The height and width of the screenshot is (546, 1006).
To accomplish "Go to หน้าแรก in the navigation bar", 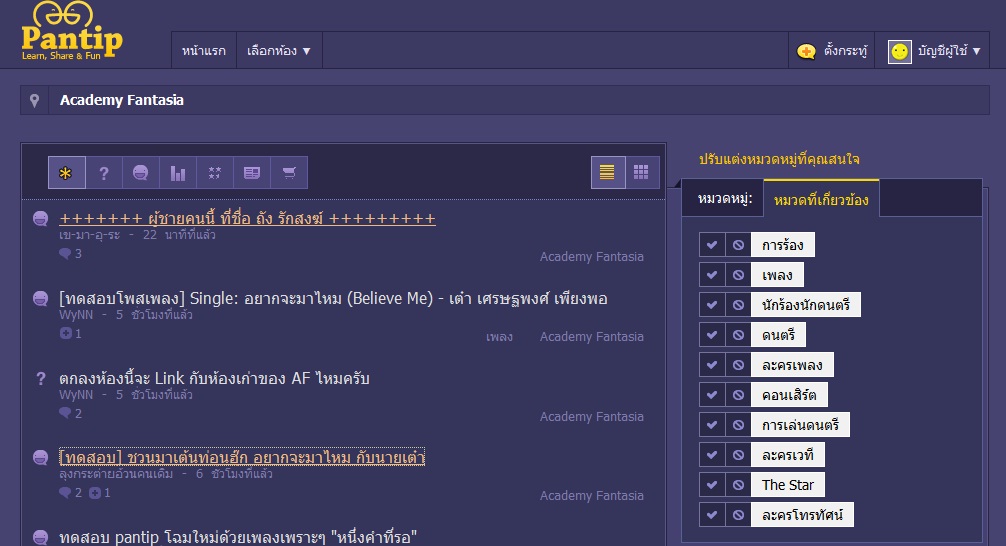I will 203,51.
